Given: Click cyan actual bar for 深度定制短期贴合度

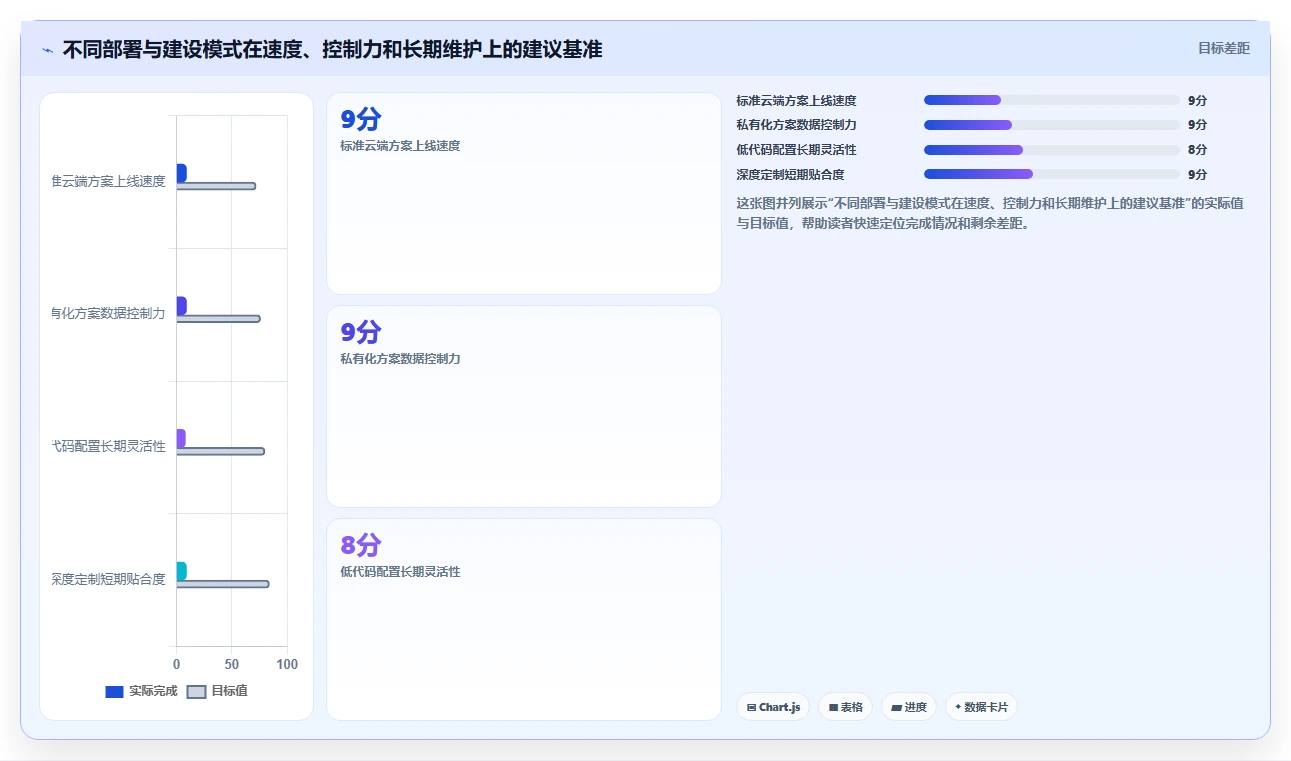Looking at the screenshot, I should [x=181, y=571].
